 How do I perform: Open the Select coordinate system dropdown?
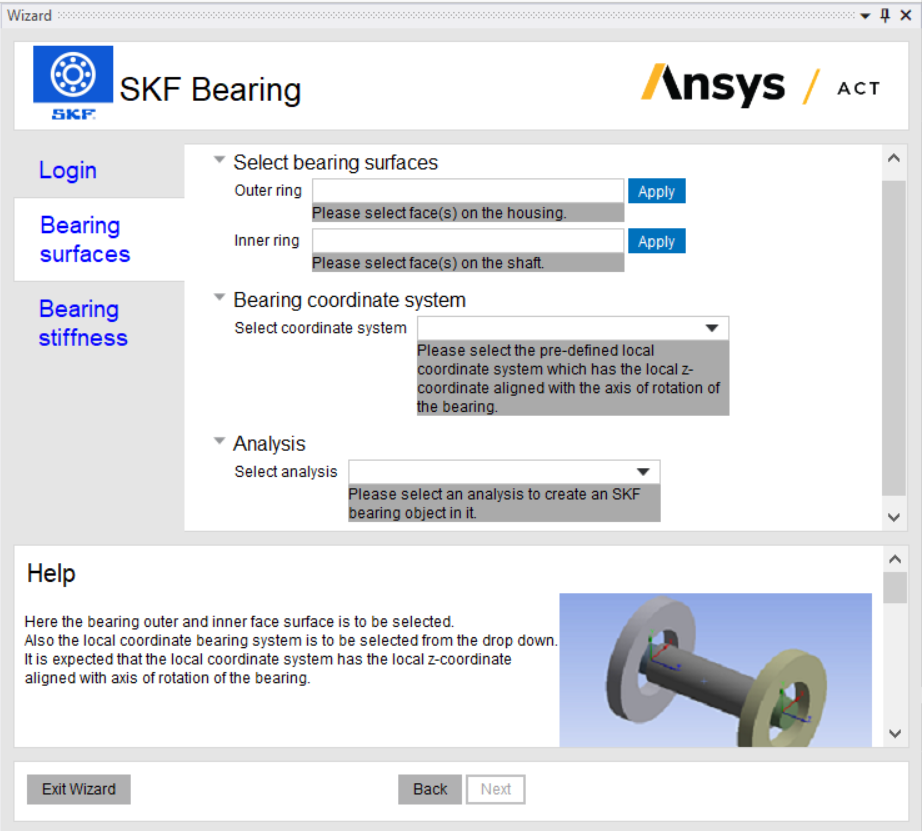573,328
